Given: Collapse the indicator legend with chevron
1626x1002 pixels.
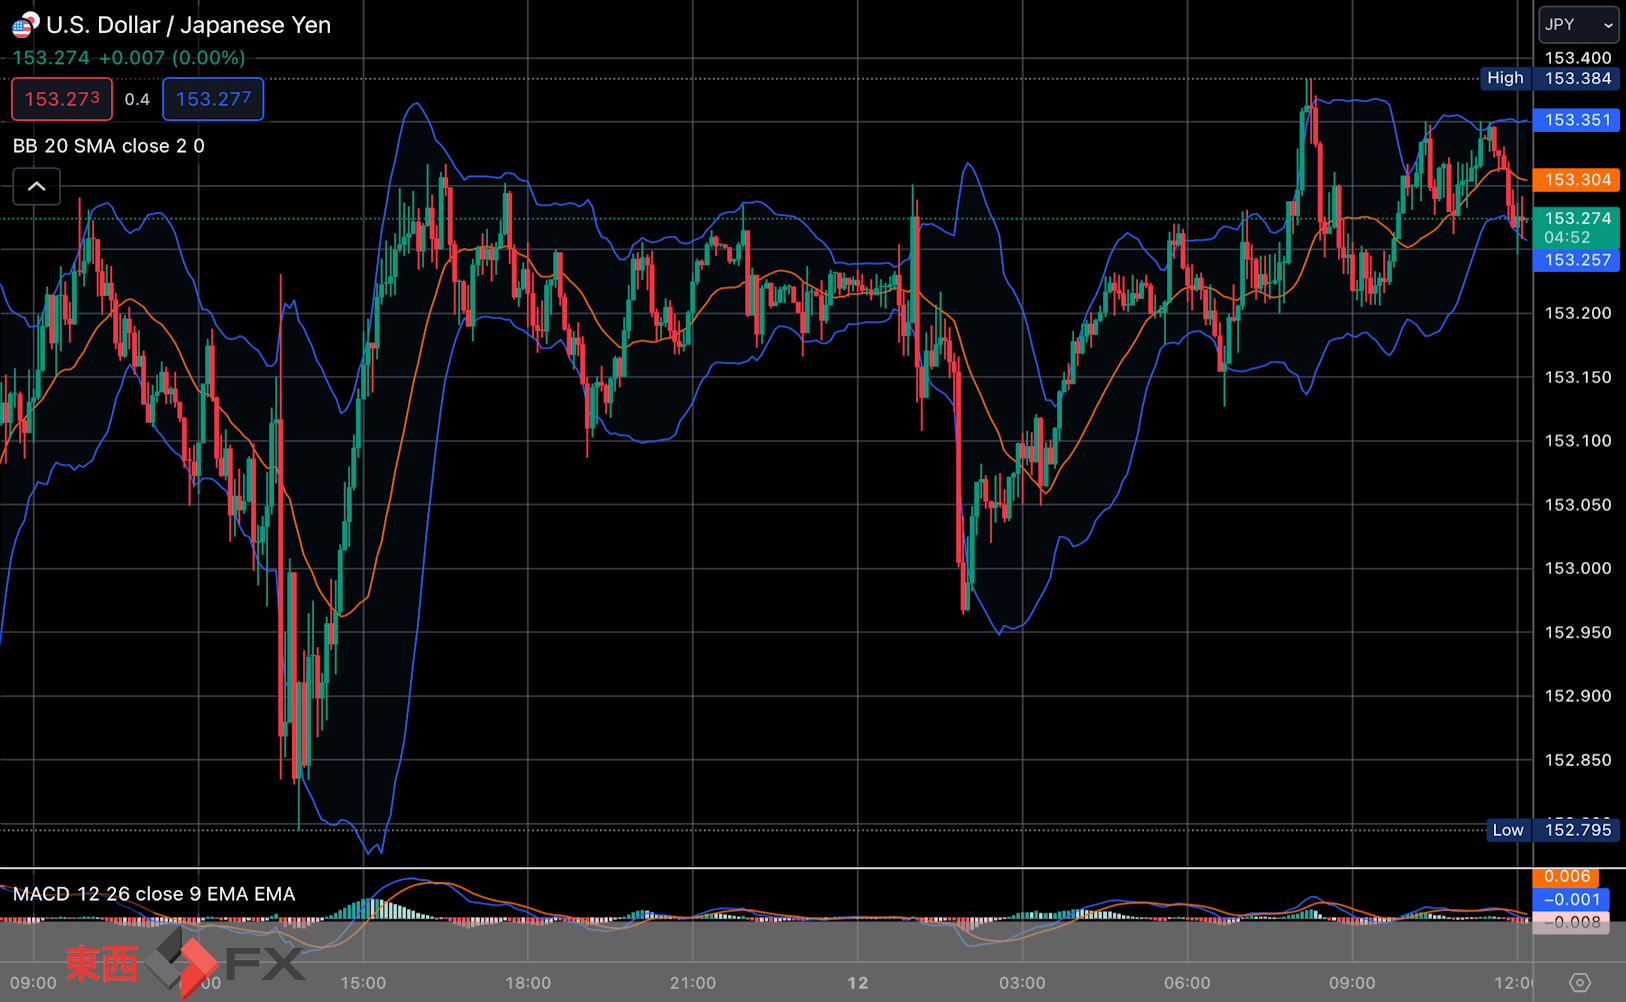Looking at the screenshot, I should [x=37, y=187].
